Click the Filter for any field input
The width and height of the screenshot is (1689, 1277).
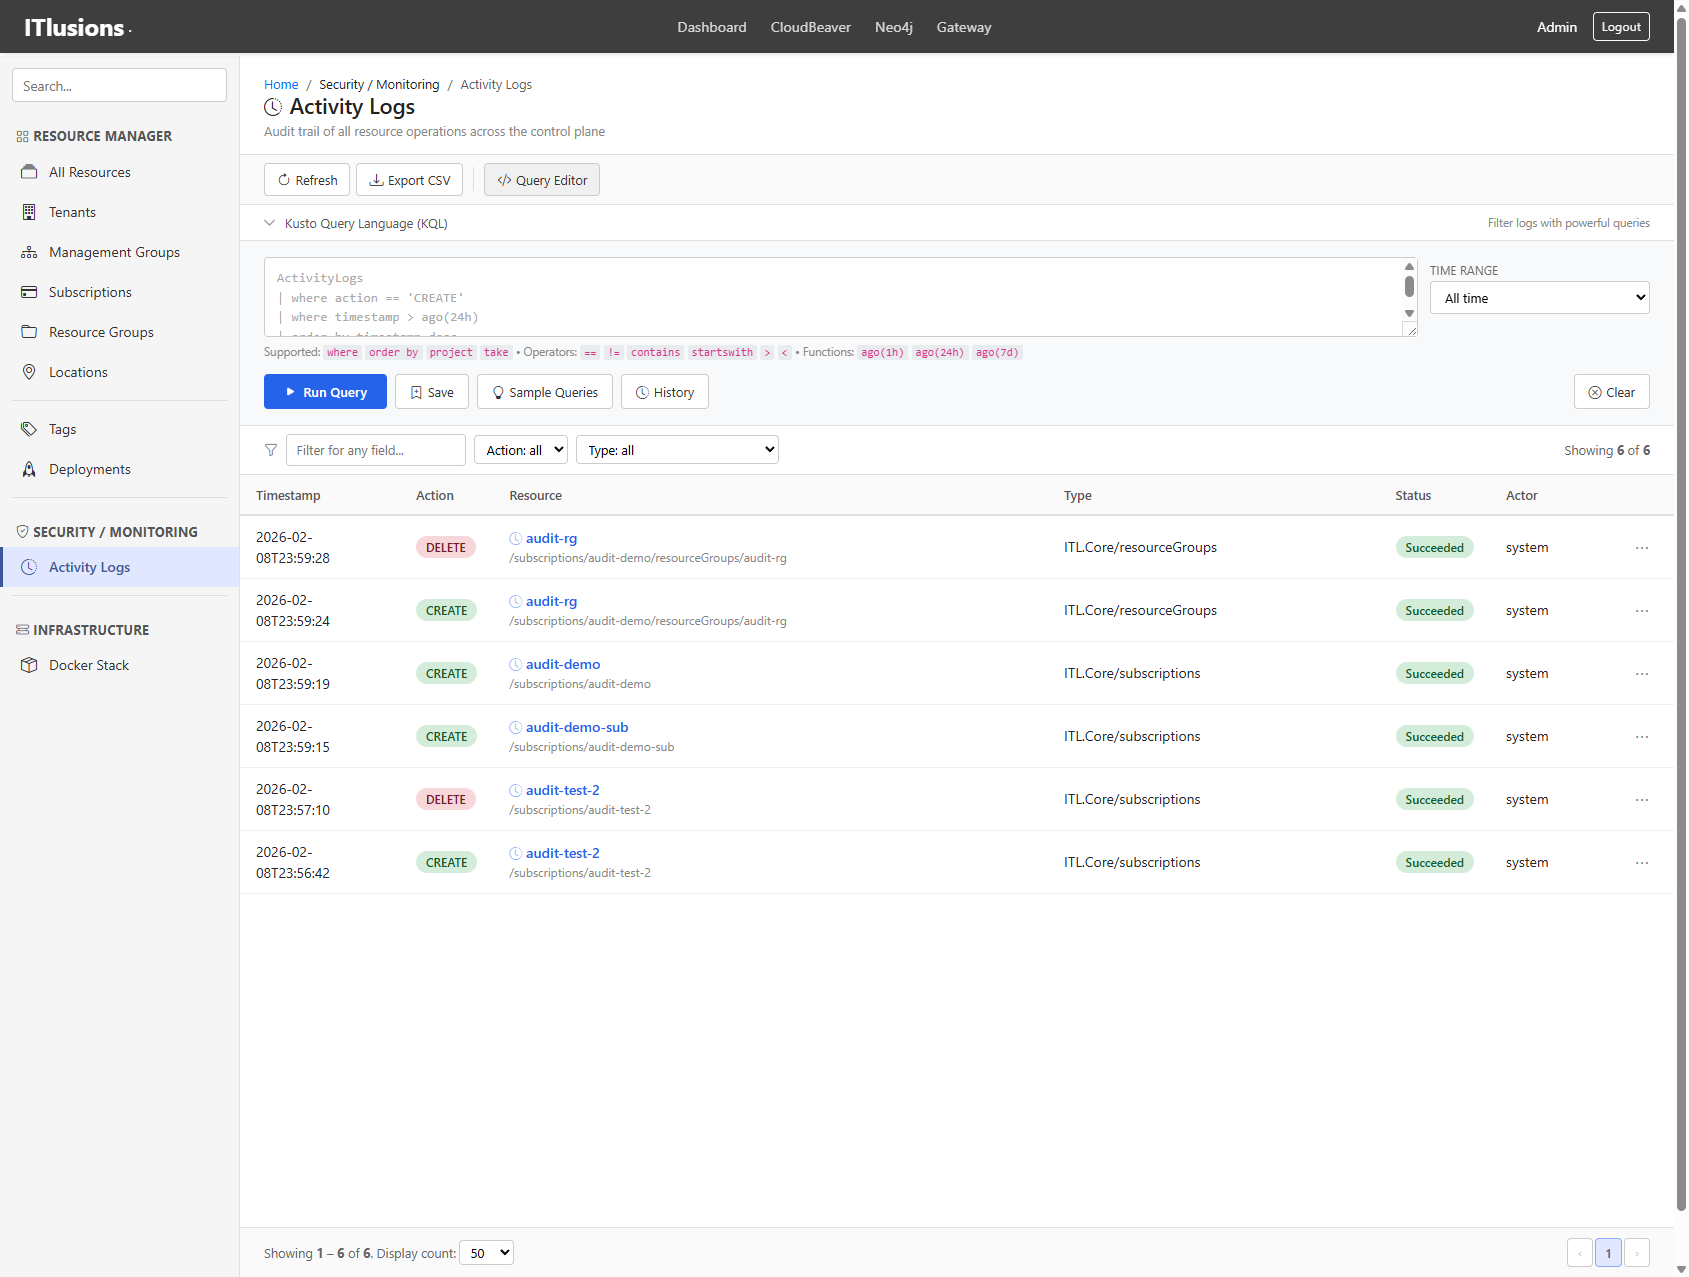click(375, 450)
